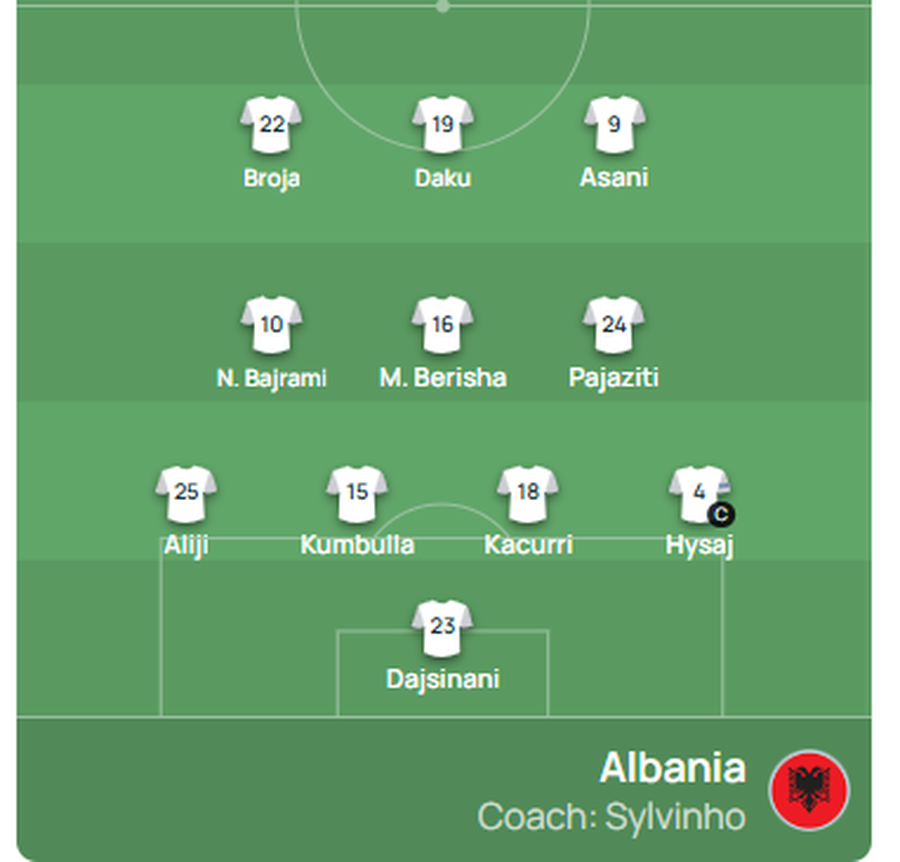Select goalkeeper Dajsinani's number 23 shirt
Viewport: 900px width, 862px height.
pos(443,628)
